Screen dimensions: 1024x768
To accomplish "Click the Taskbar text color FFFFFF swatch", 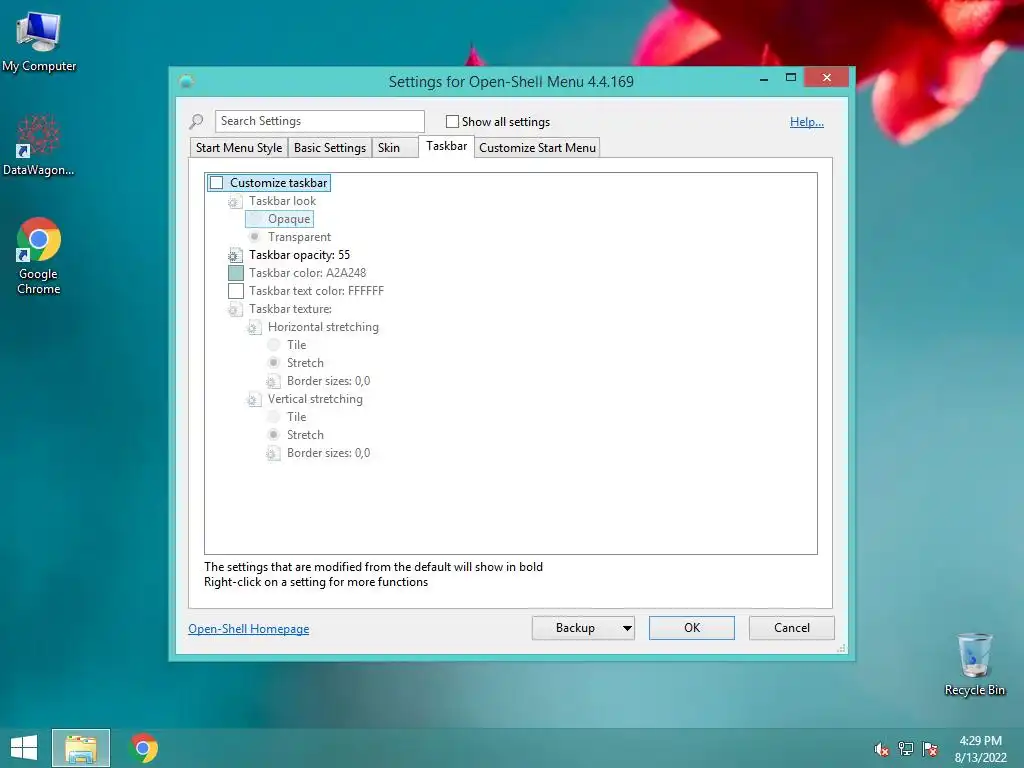I will coord(236,291).
